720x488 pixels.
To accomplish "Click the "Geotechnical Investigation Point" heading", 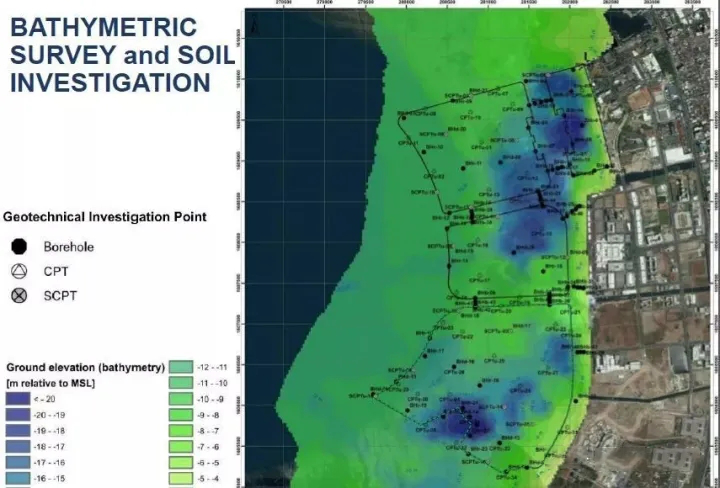I will (x=105, y=216).
